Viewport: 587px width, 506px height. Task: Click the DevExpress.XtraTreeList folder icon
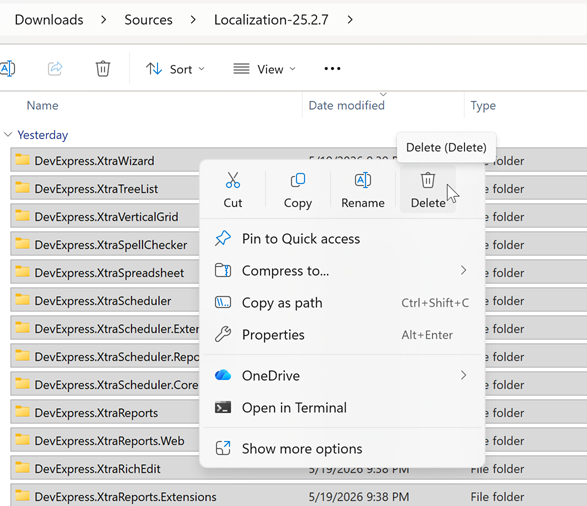click(x=22, y=188)
